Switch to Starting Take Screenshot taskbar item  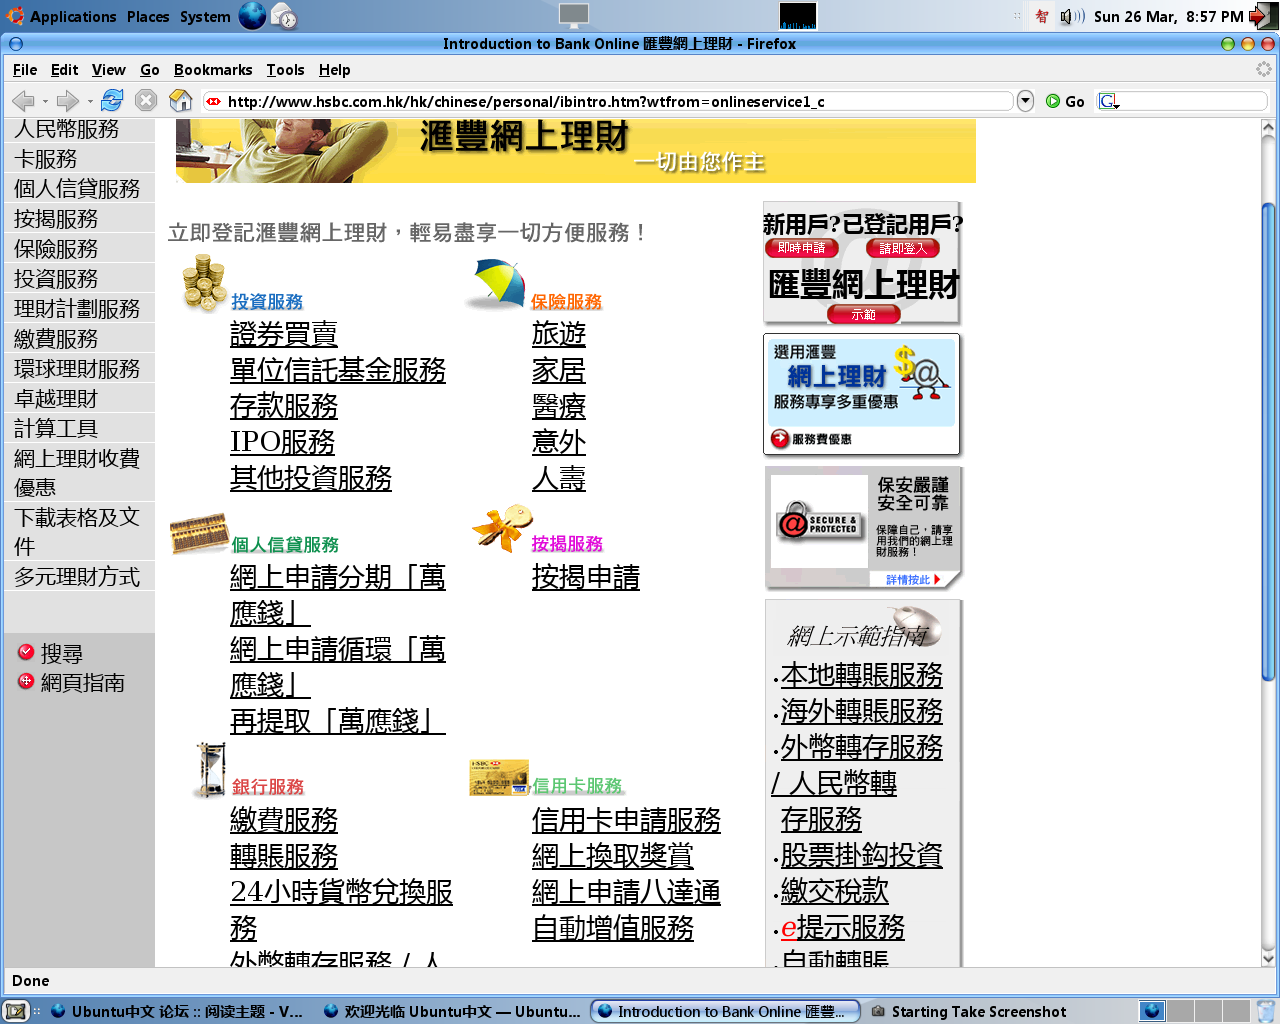click(967, 1011)
